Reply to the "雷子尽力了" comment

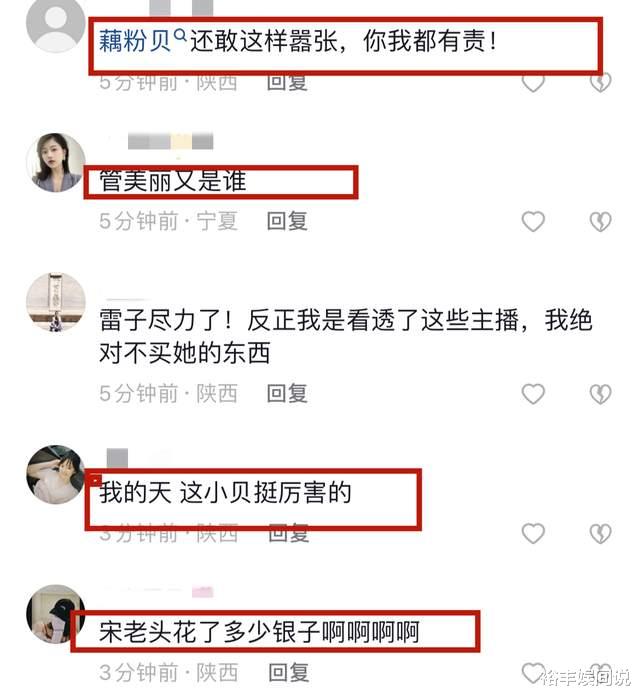click(287, 394)
